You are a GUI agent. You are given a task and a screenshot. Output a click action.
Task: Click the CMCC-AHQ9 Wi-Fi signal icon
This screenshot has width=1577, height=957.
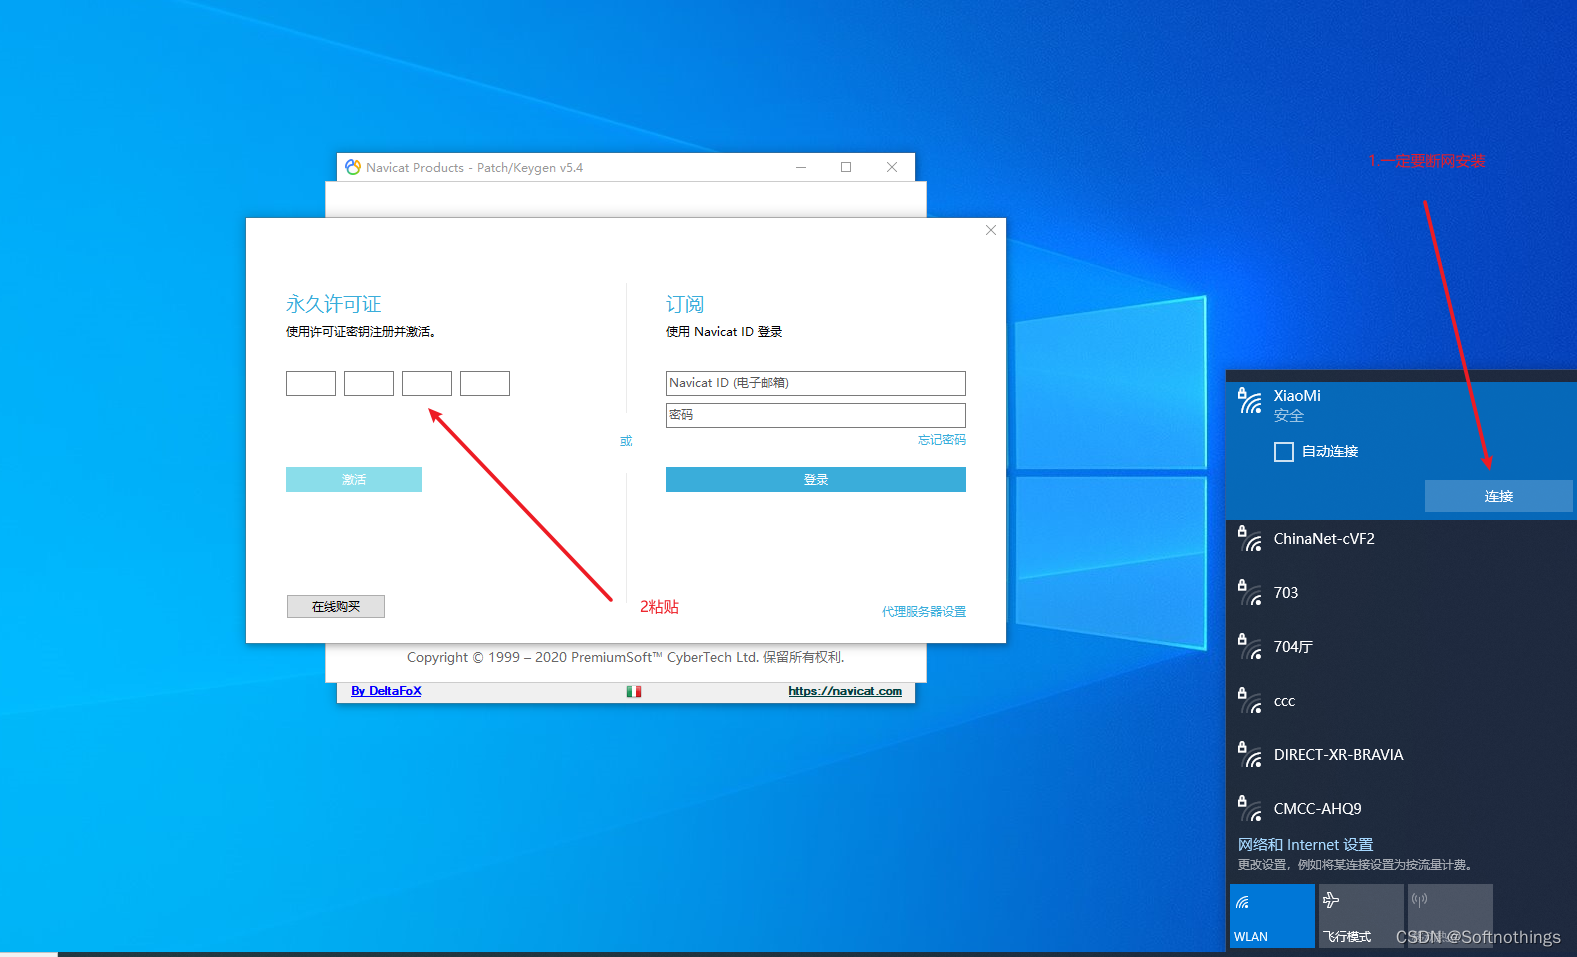(1250, 809)
